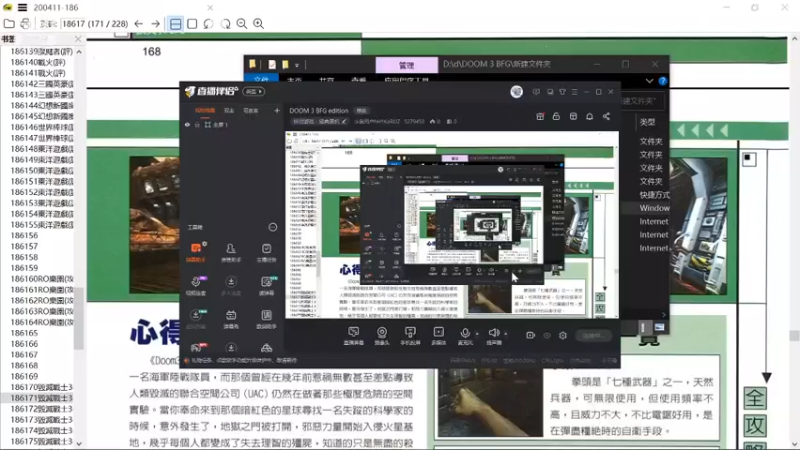Click the bookmark list scroll-up arrow
Screen dimensions: 800x450
click(79, 52)
